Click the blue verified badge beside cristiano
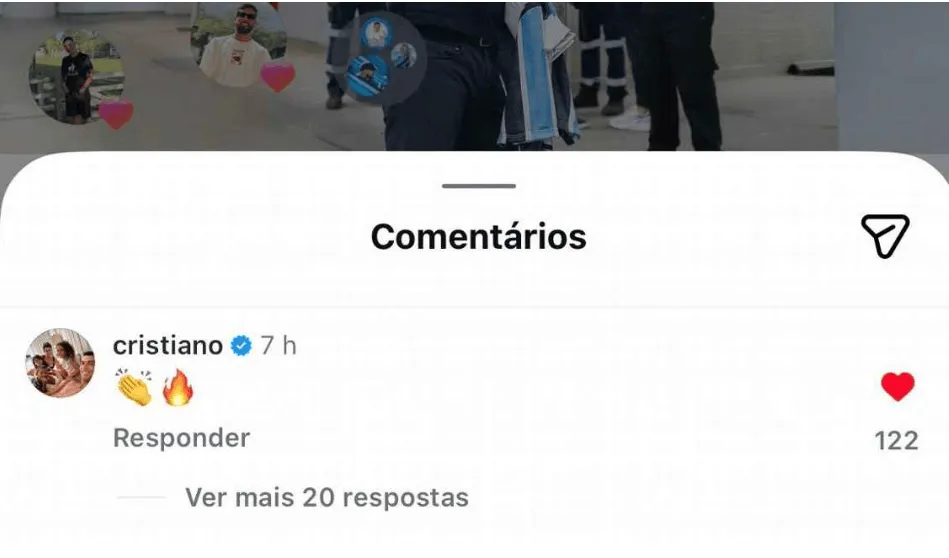The width and height of the screenshot is (949, 558). coord(241,346)
